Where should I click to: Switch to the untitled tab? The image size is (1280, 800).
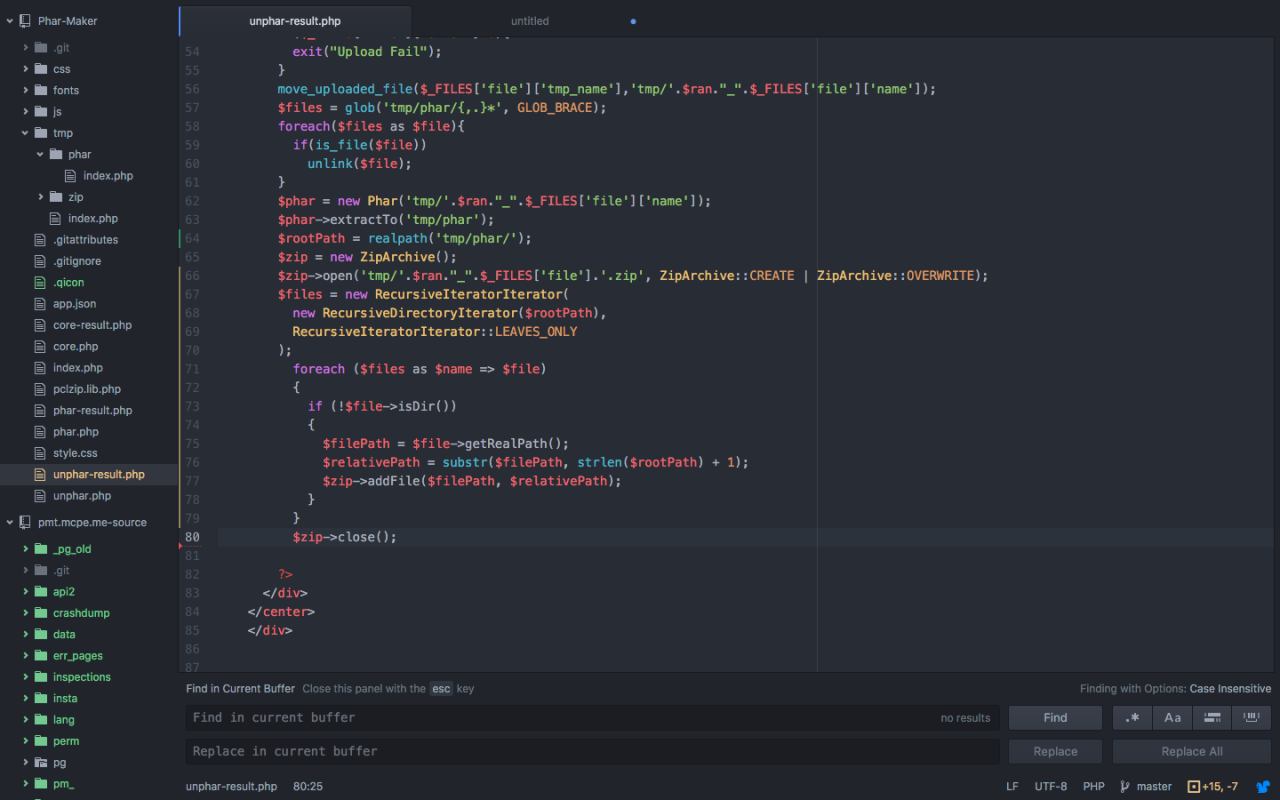tap(529, 21)
